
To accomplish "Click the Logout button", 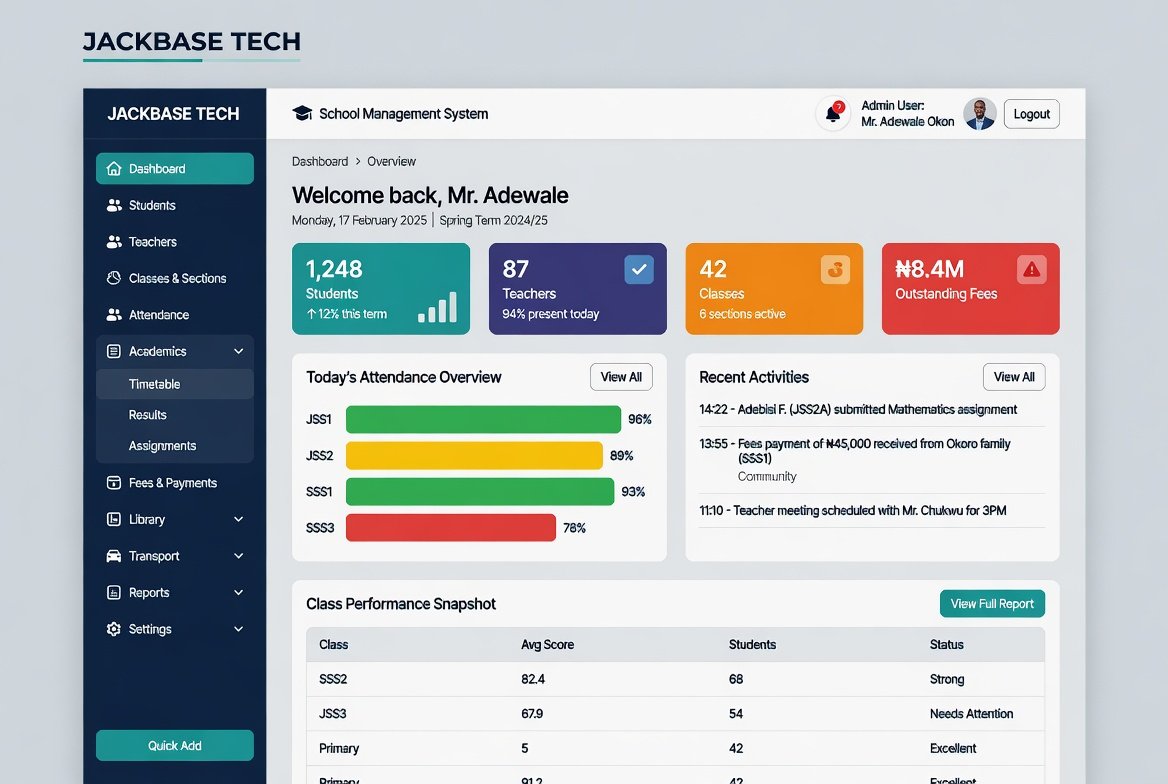I will pyautogui.click(x=1032, y=114).
